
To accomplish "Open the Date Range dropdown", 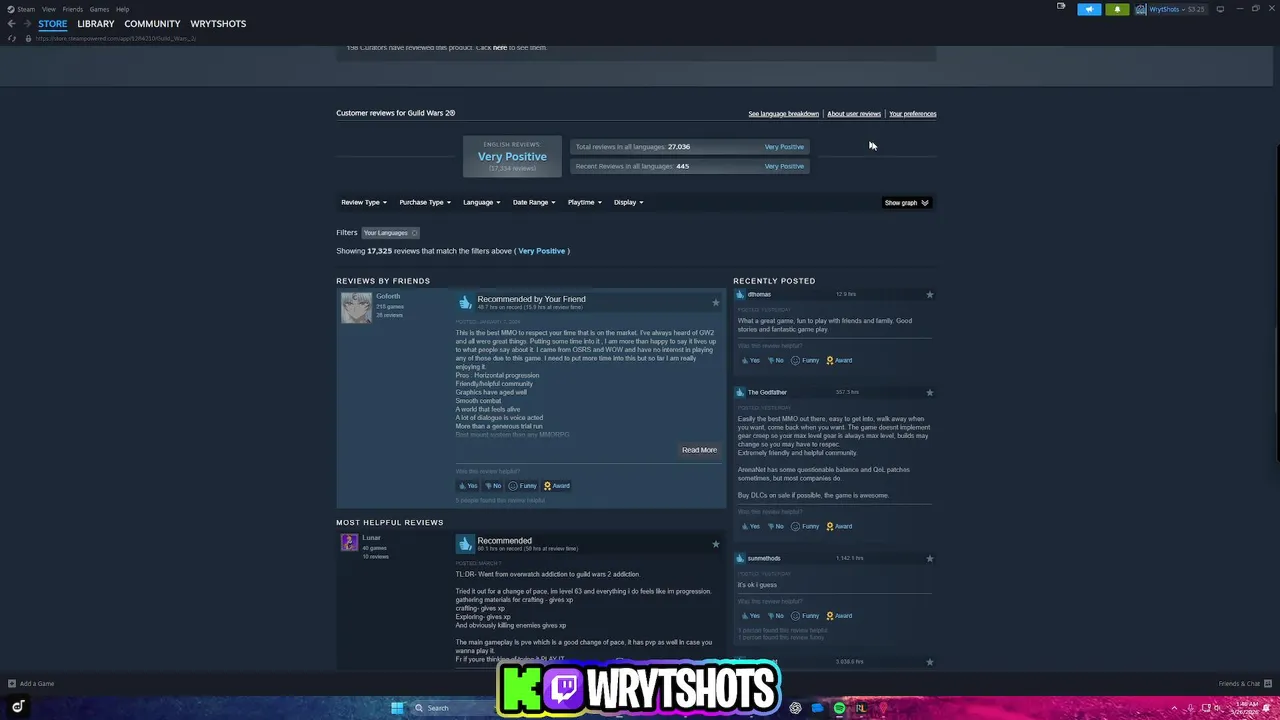I will point(534,202).
